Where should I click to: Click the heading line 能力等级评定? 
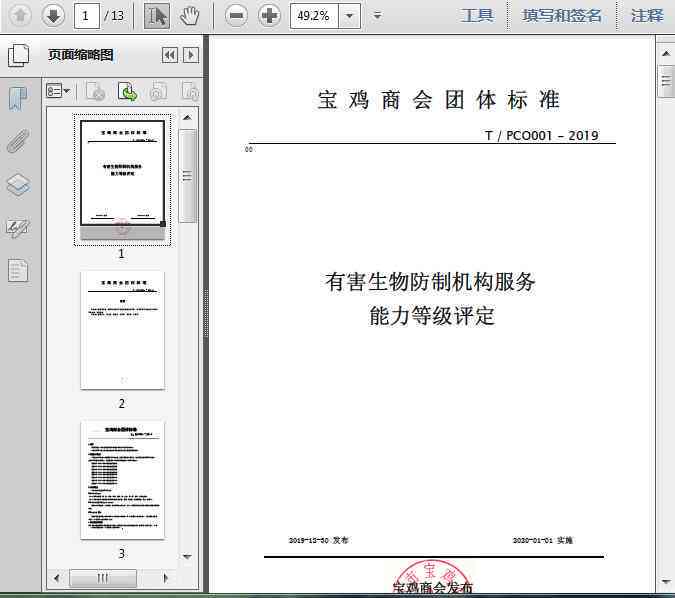point(432,316)
